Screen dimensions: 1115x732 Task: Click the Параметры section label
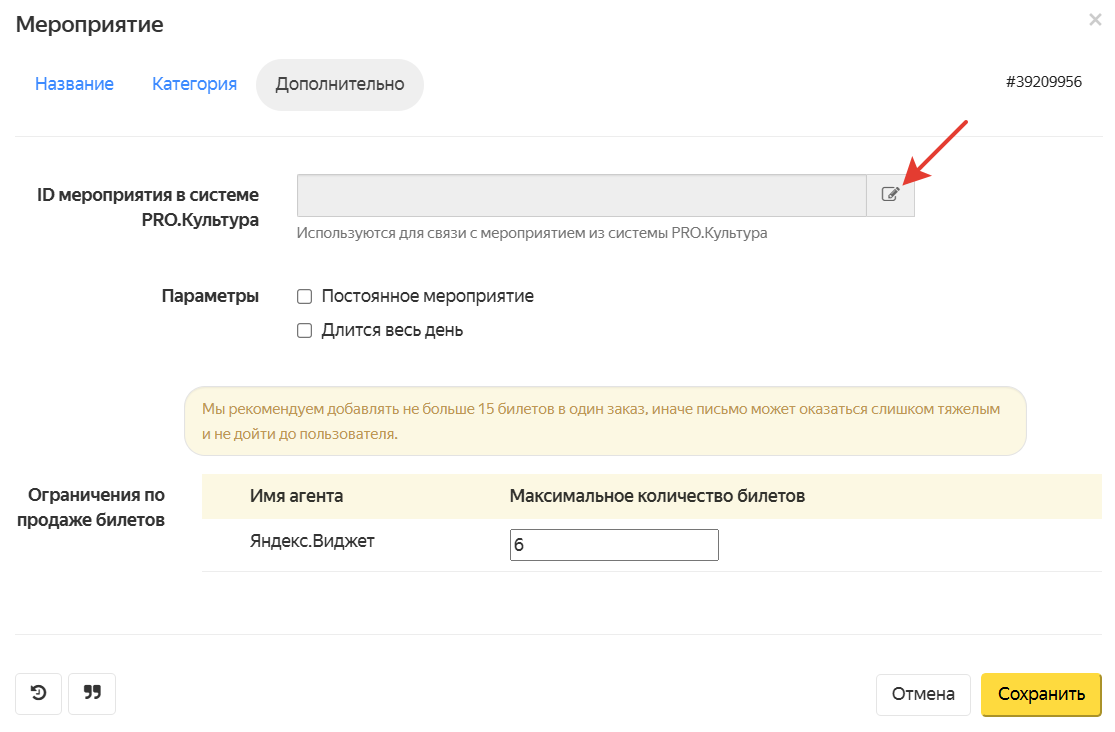point(210,296)
